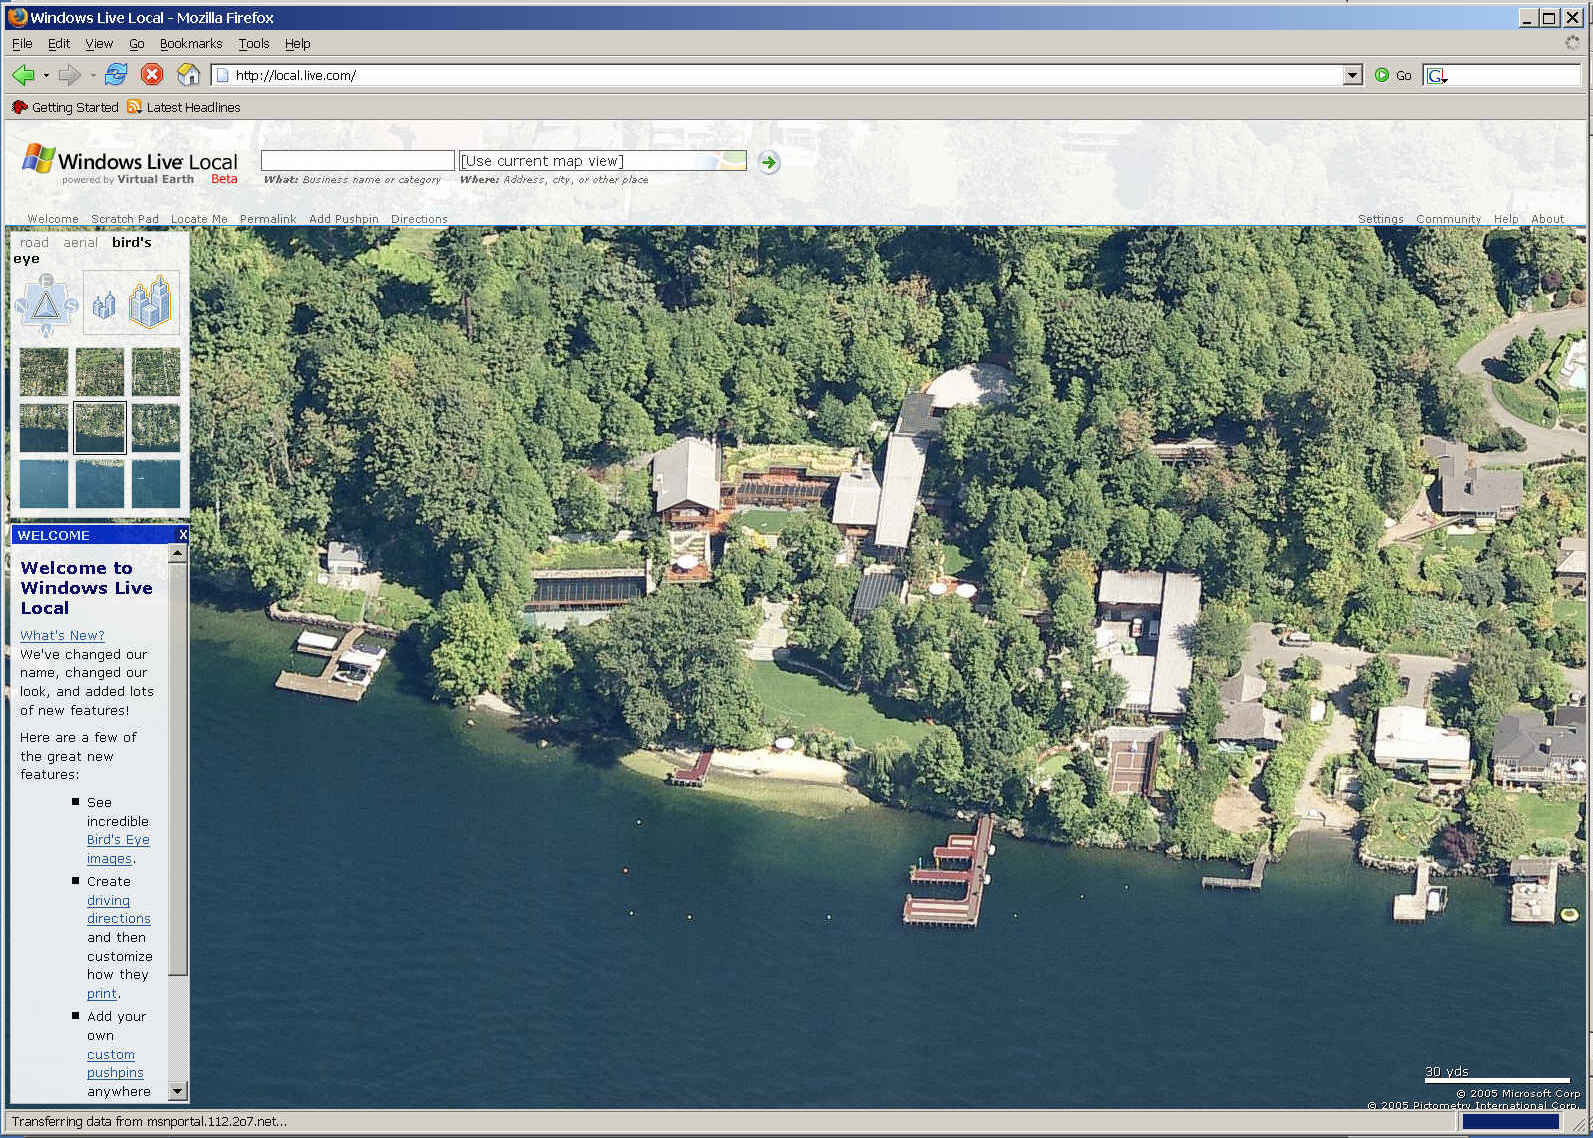
Task: Open the address bar history dropdown
Action: coord(1352,75)
